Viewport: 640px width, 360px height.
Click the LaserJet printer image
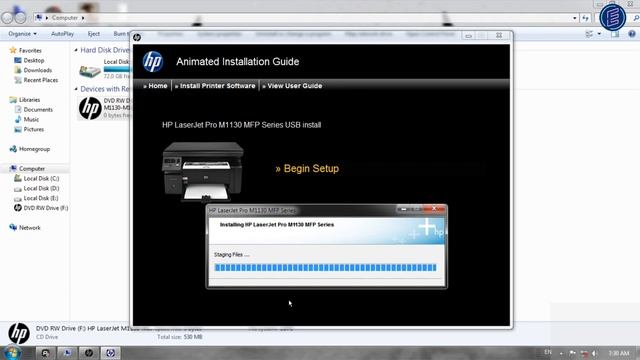click(x=202, y=171)
